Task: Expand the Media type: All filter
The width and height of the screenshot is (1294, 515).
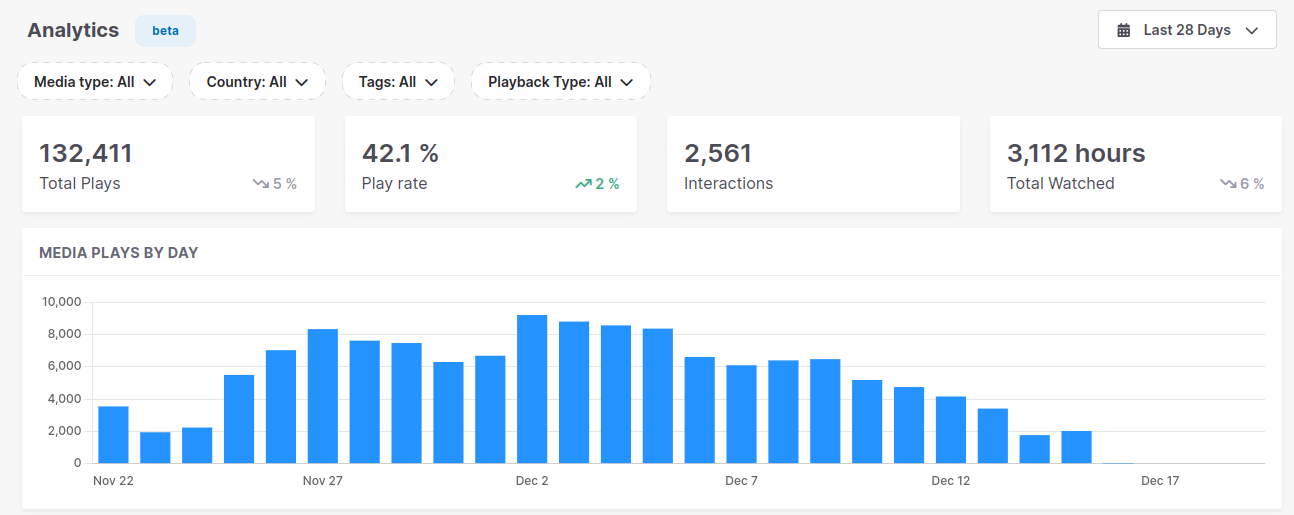Action: pos(95,82)
